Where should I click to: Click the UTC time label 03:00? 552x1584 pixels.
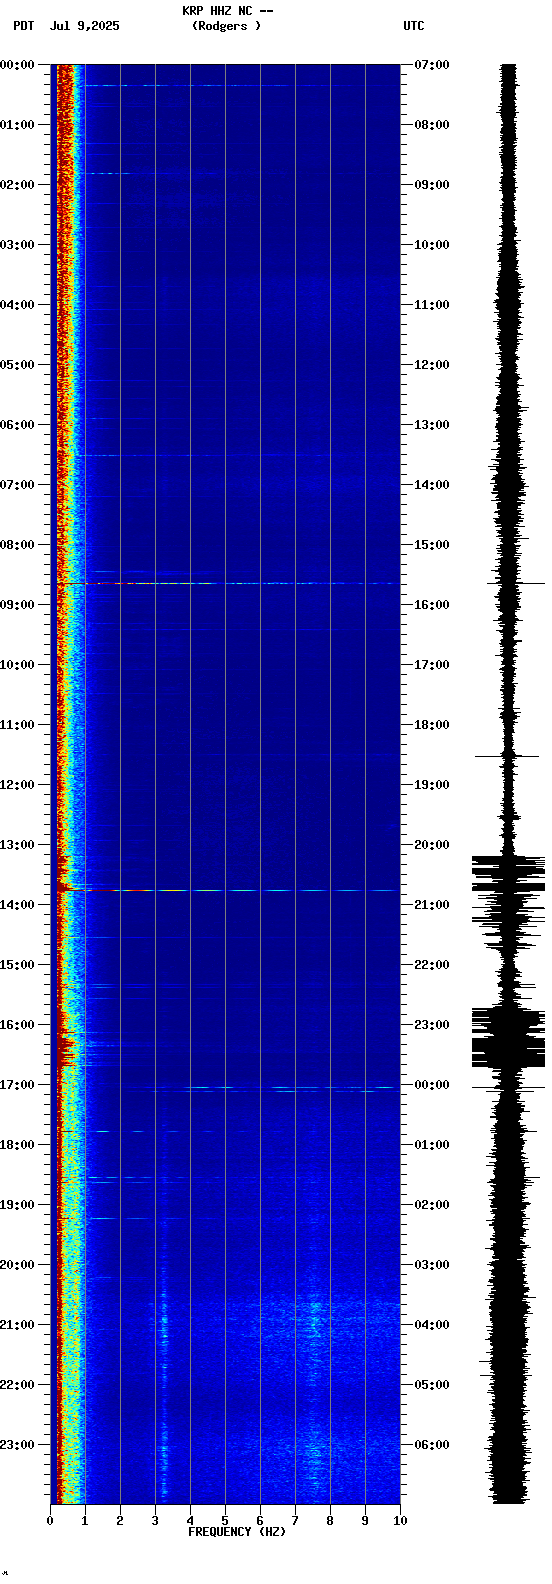pos(432,1265)
